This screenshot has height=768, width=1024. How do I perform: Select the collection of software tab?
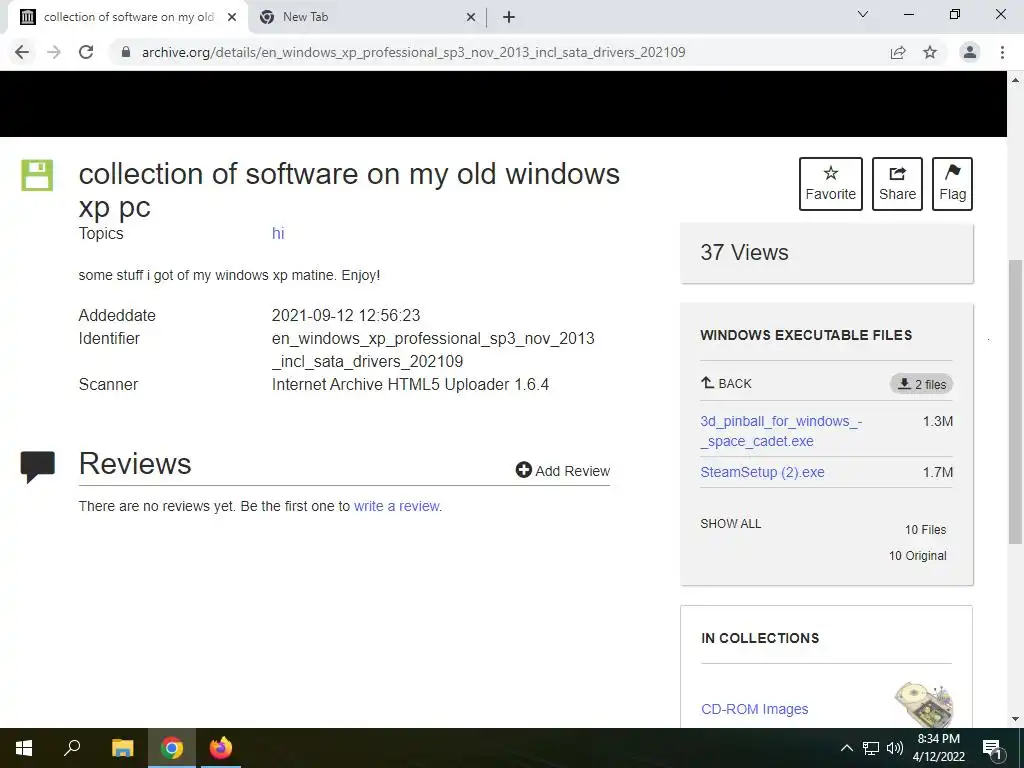pos(128,18)
